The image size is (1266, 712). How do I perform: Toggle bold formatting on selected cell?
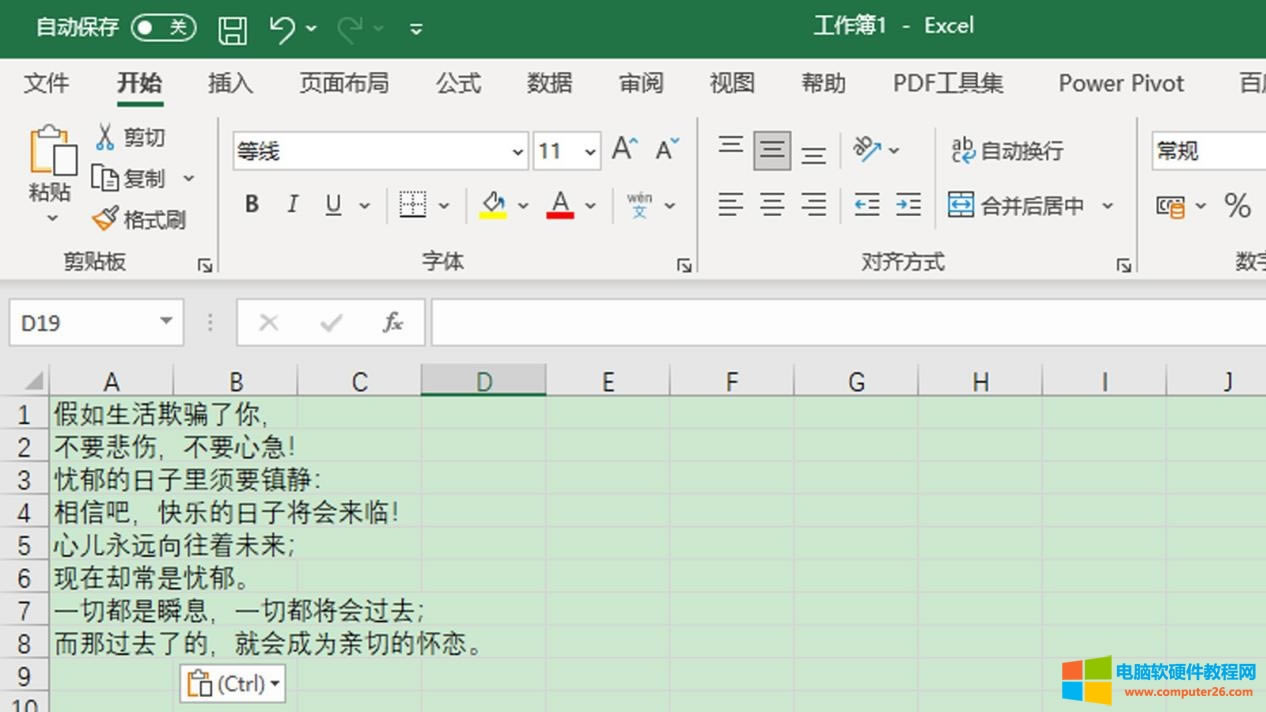tap(251, 204)
